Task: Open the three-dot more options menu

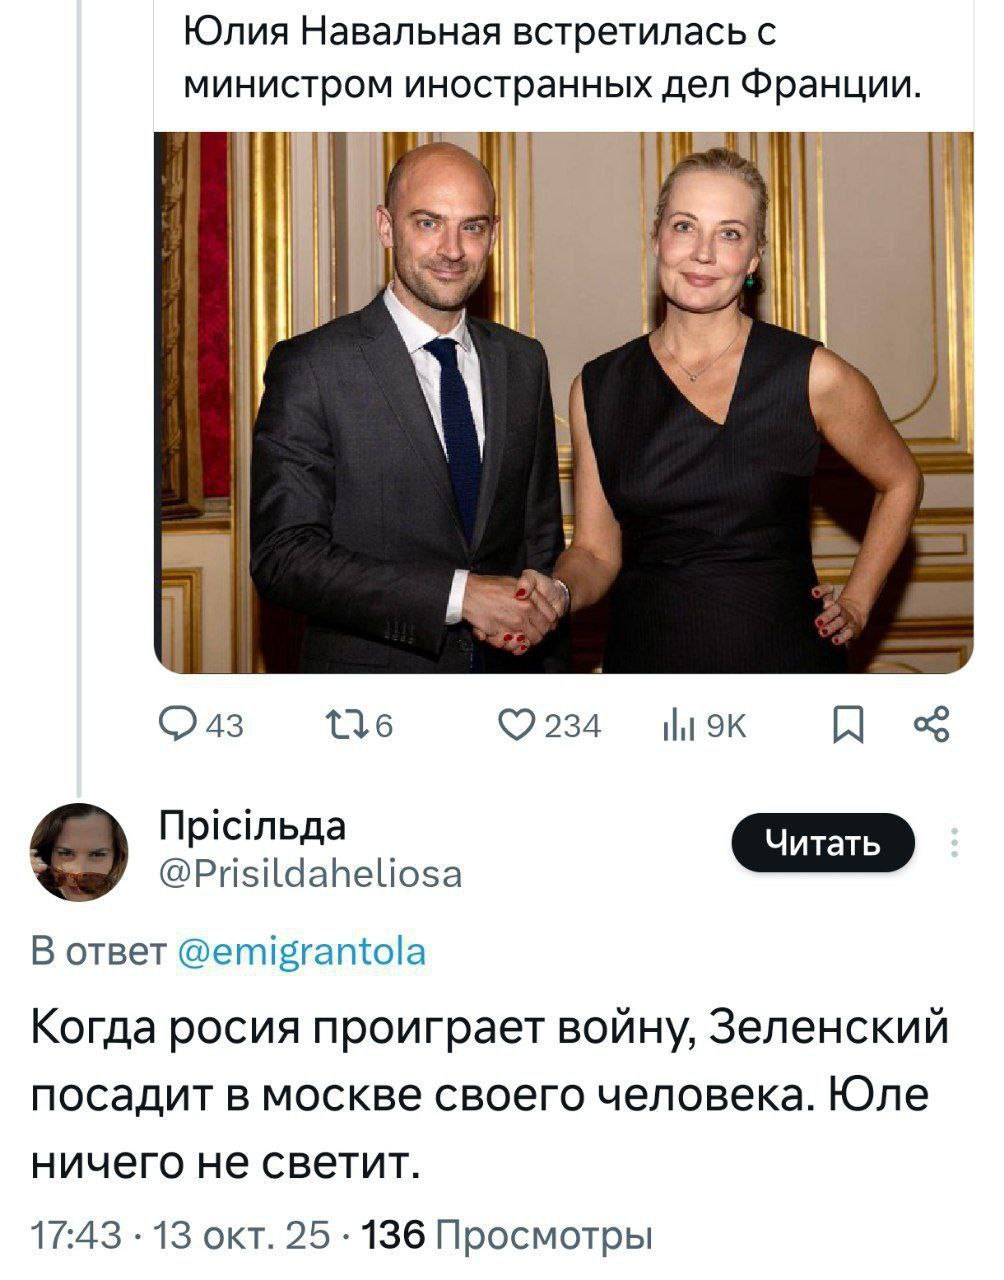Action: click(954, 843)
